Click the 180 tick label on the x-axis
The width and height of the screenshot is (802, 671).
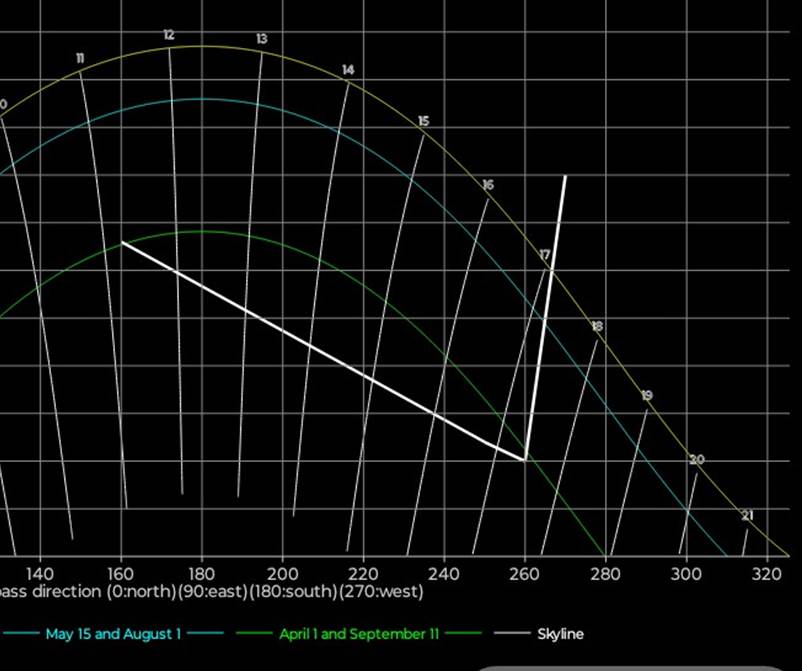tap(202, 573)
